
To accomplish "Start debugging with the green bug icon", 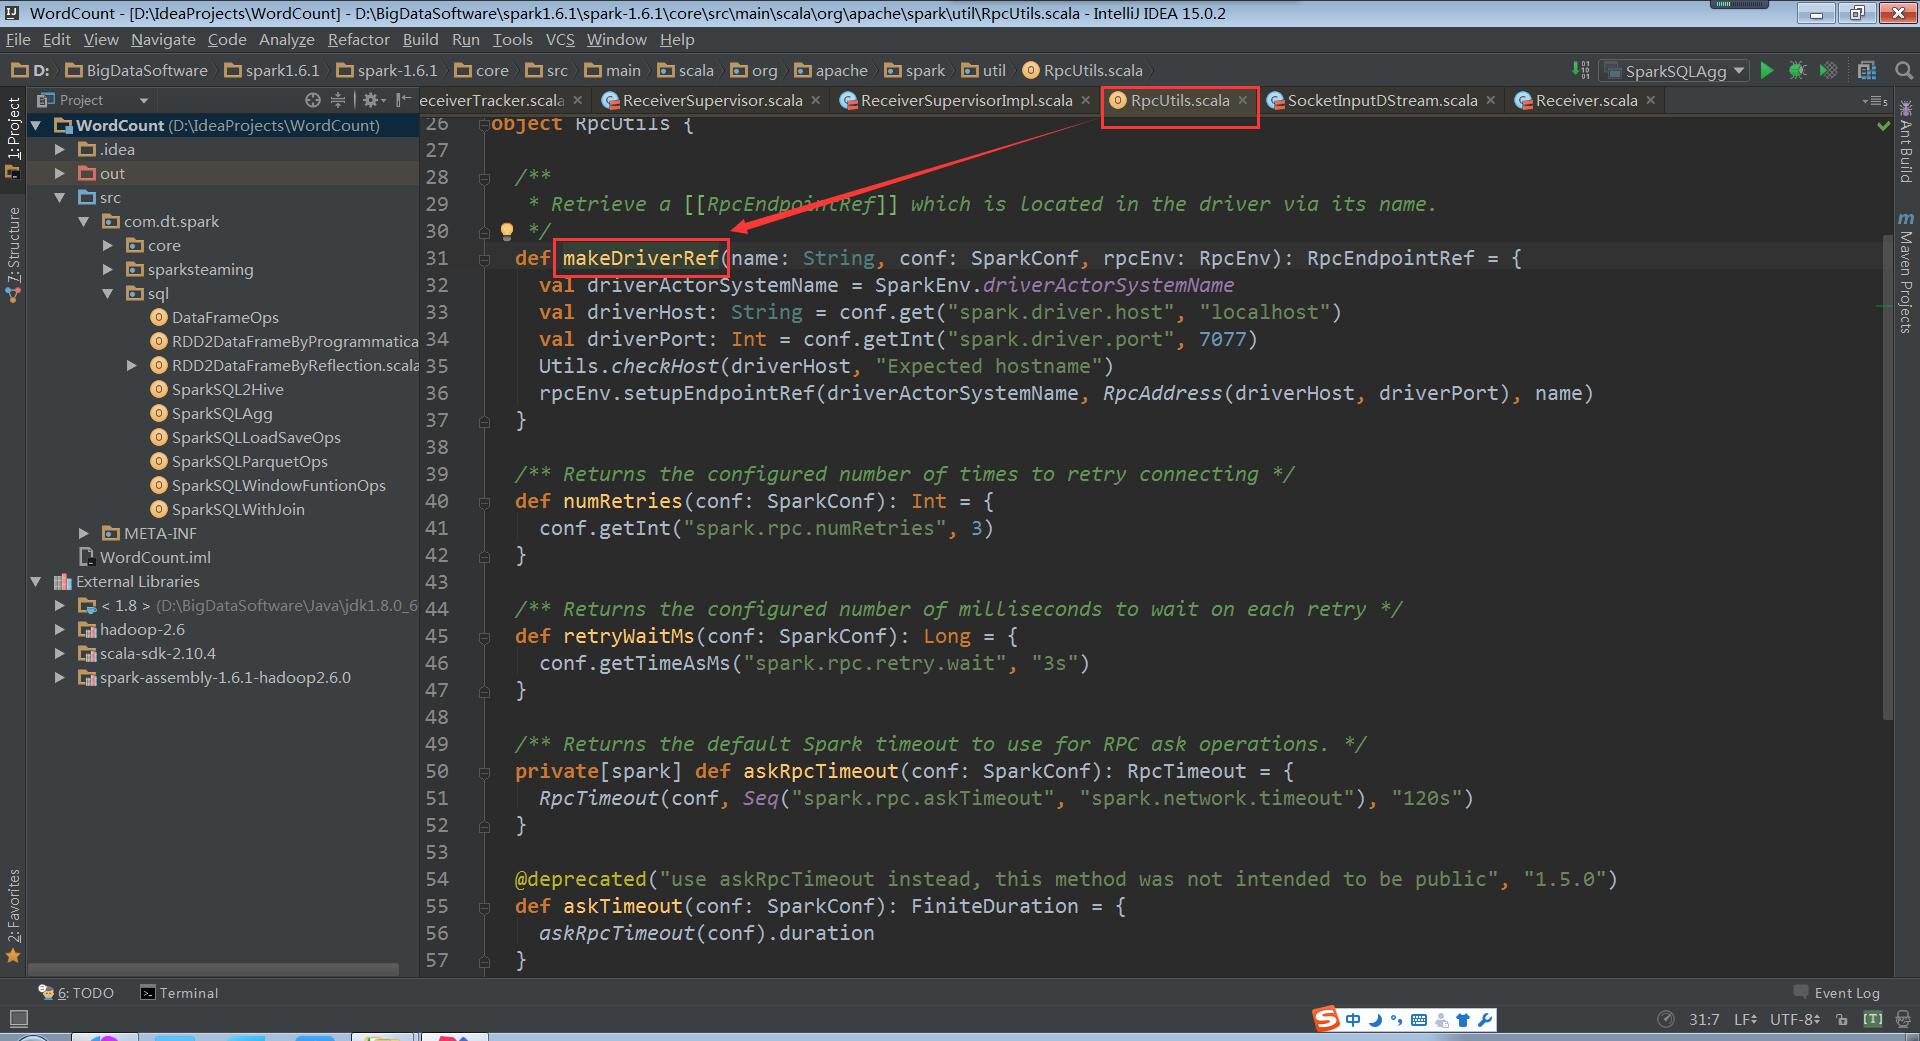I will point(1797,70).
